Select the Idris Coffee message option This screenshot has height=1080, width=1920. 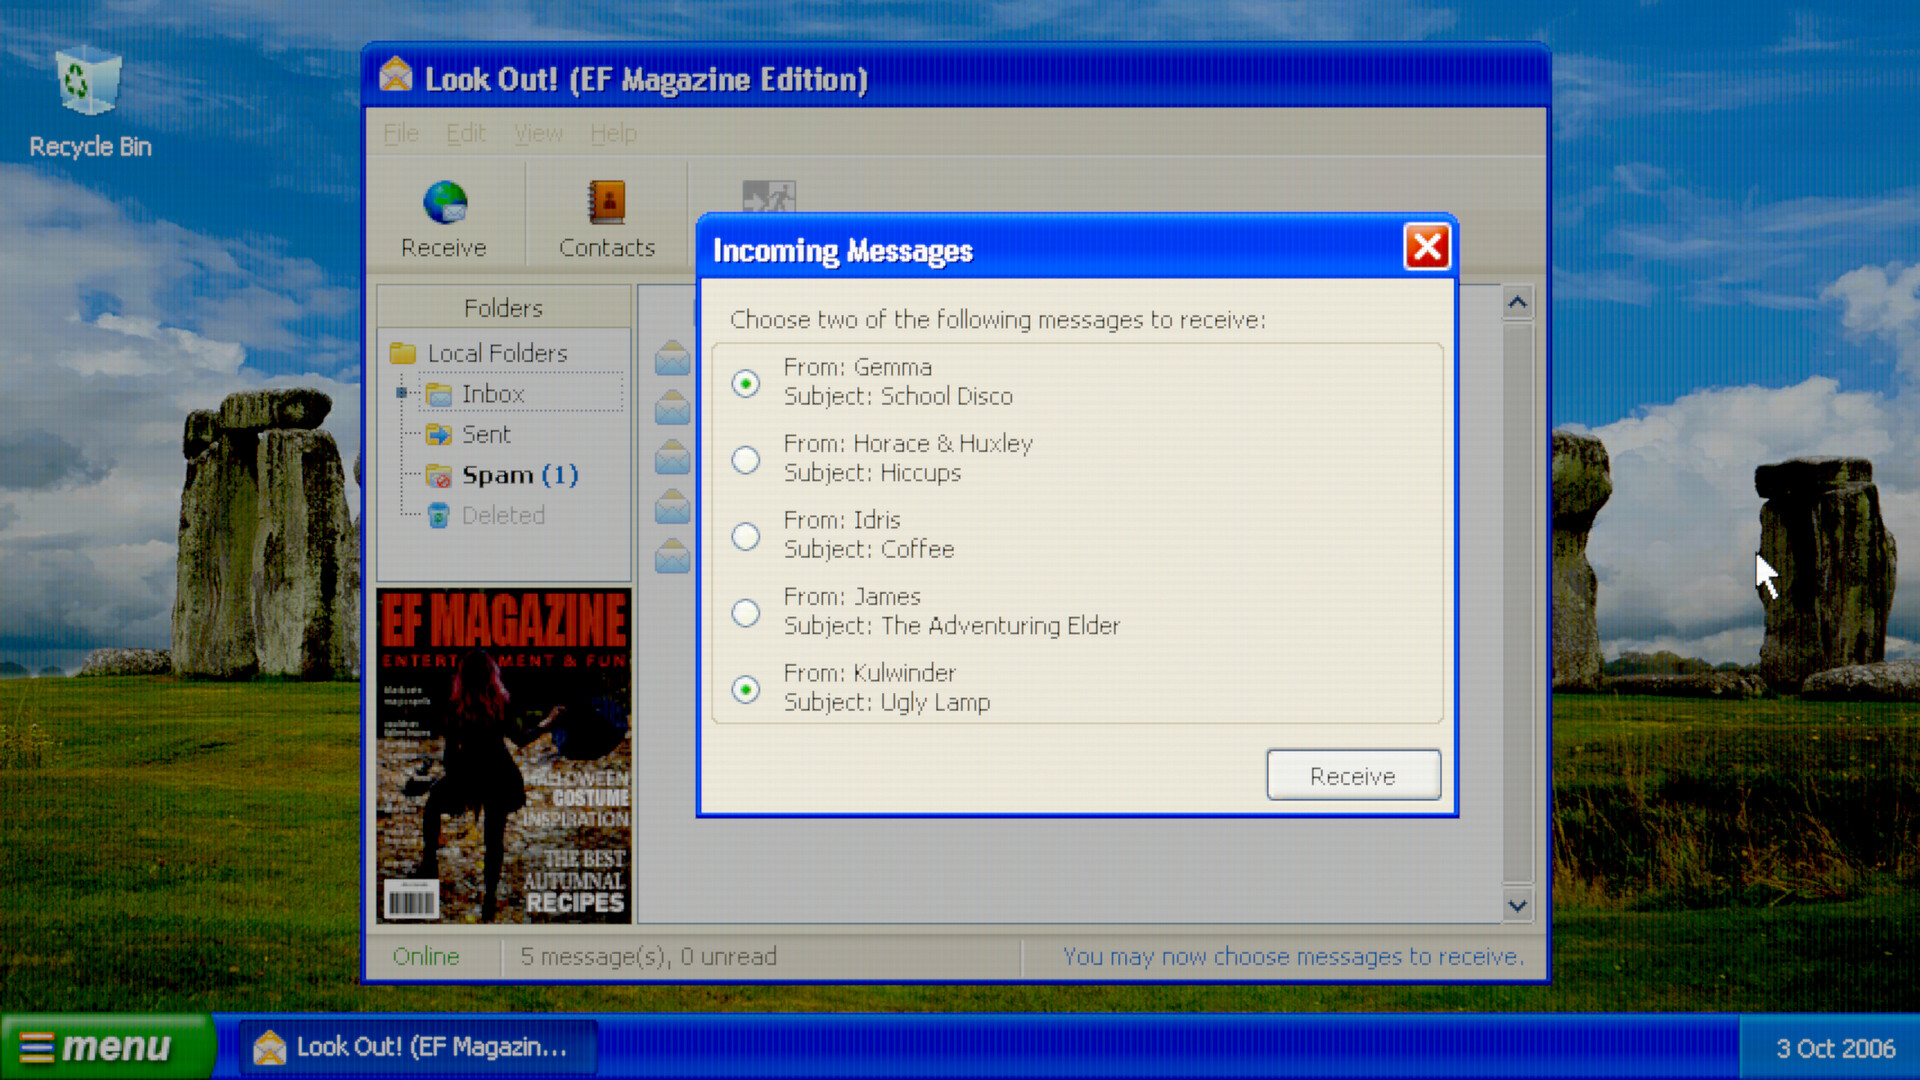[746, 536]
